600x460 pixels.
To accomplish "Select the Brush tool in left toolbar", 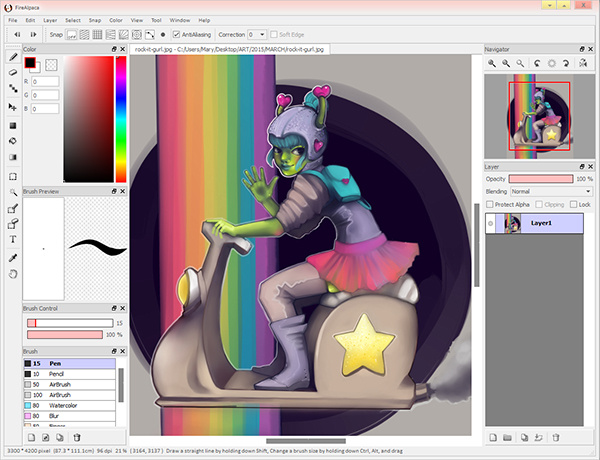I will [x=13, y=57].
